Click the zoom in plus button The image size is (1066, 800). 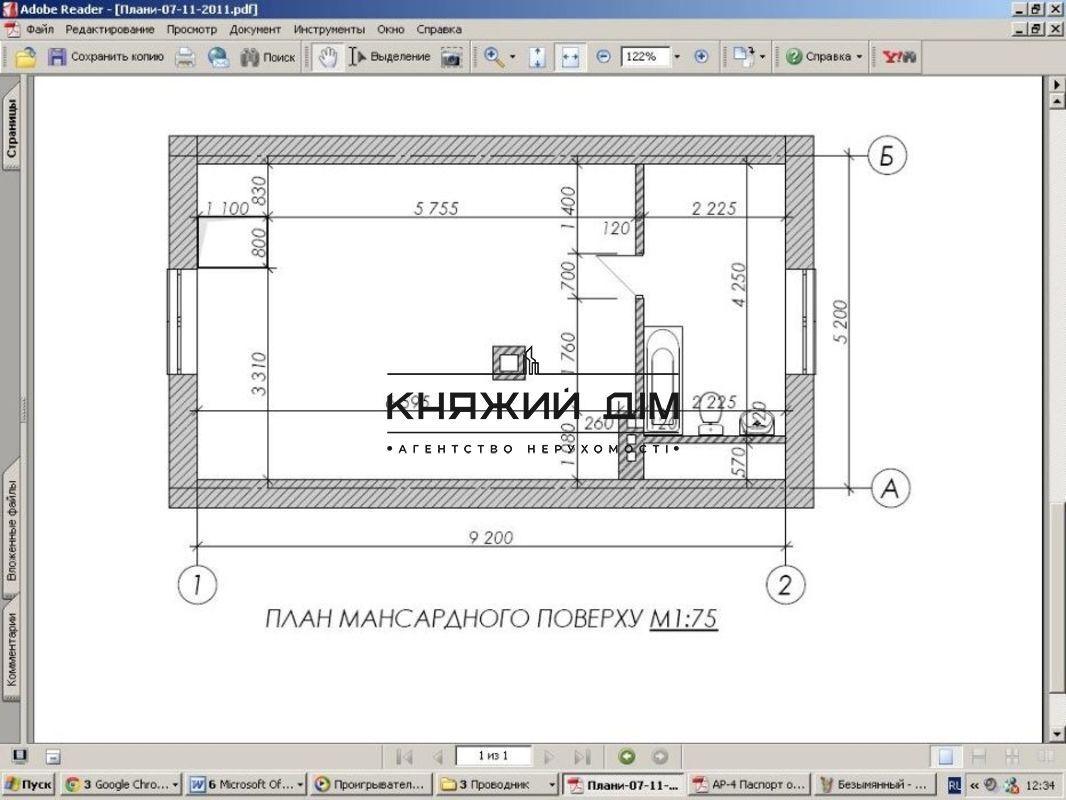[x=701, y=57]
